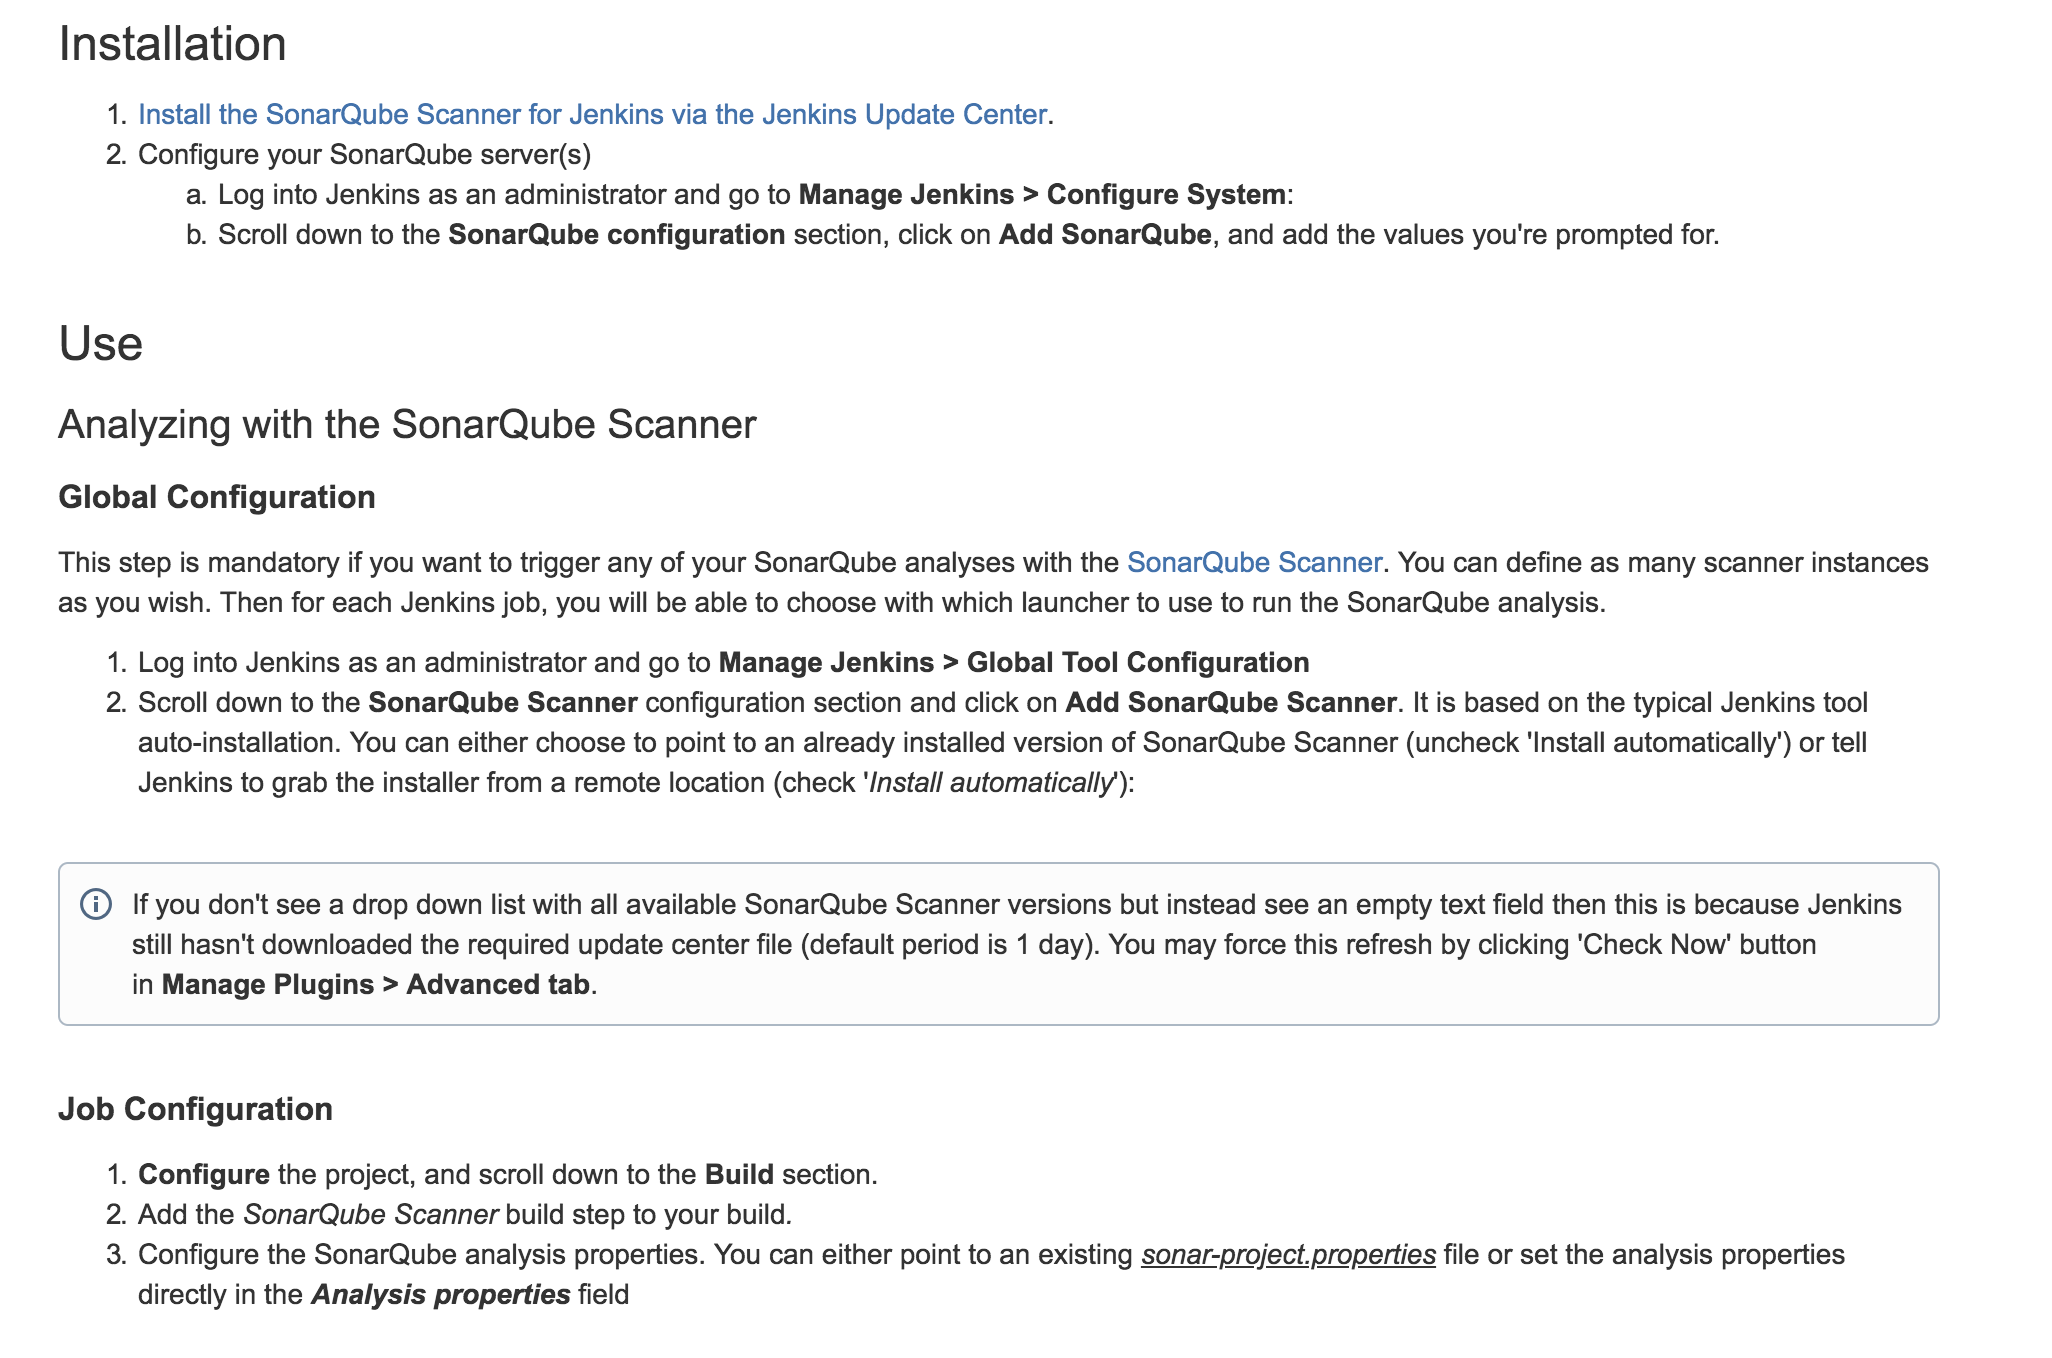Click the bold Build word in step one
This screenshot has width=2052, height=1358.
pos(739,1175)
